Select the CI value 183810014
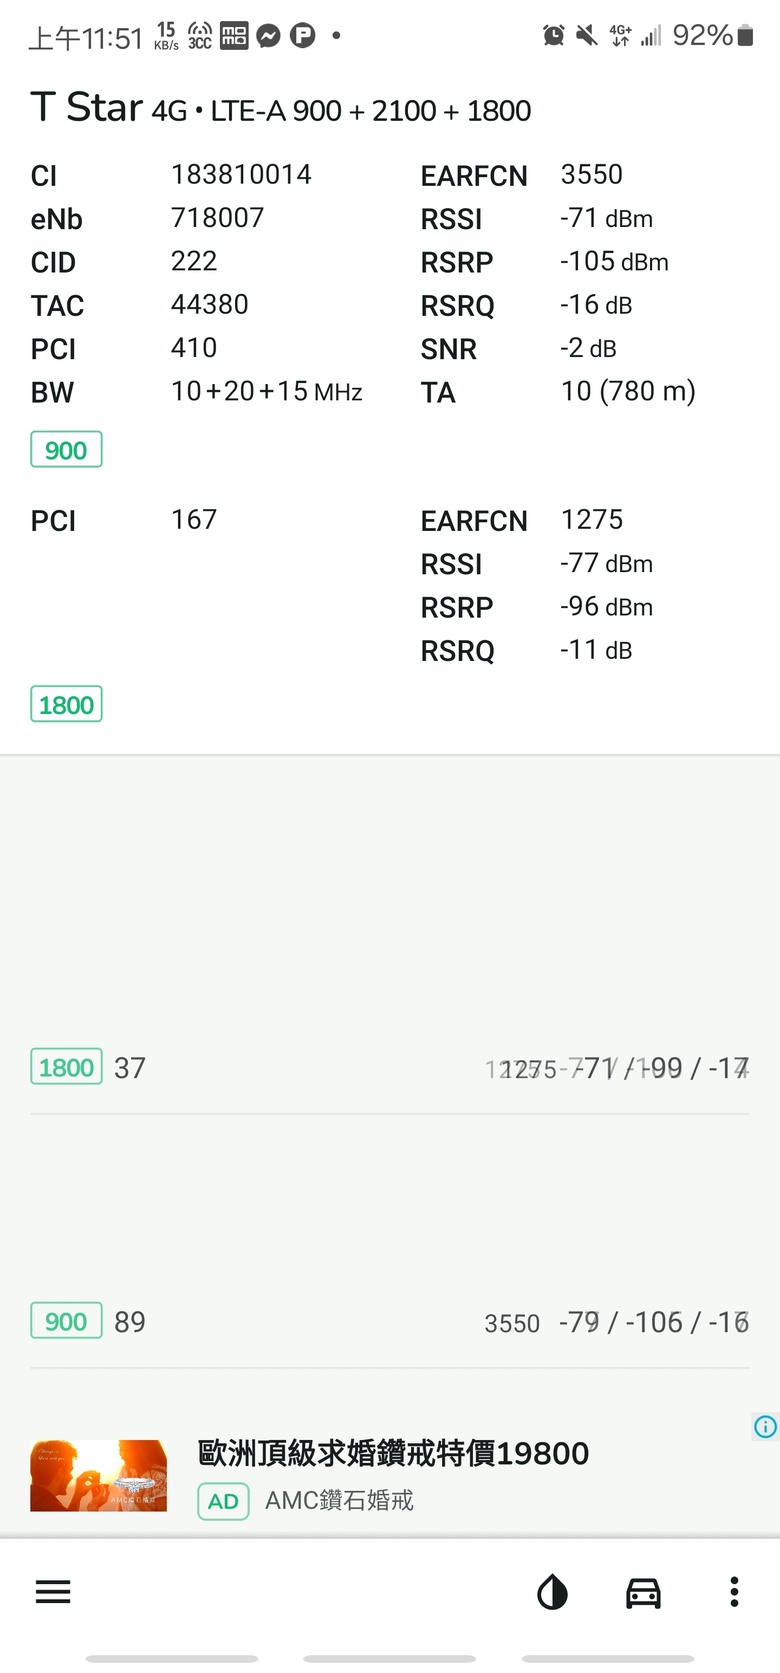 (241, 175)
